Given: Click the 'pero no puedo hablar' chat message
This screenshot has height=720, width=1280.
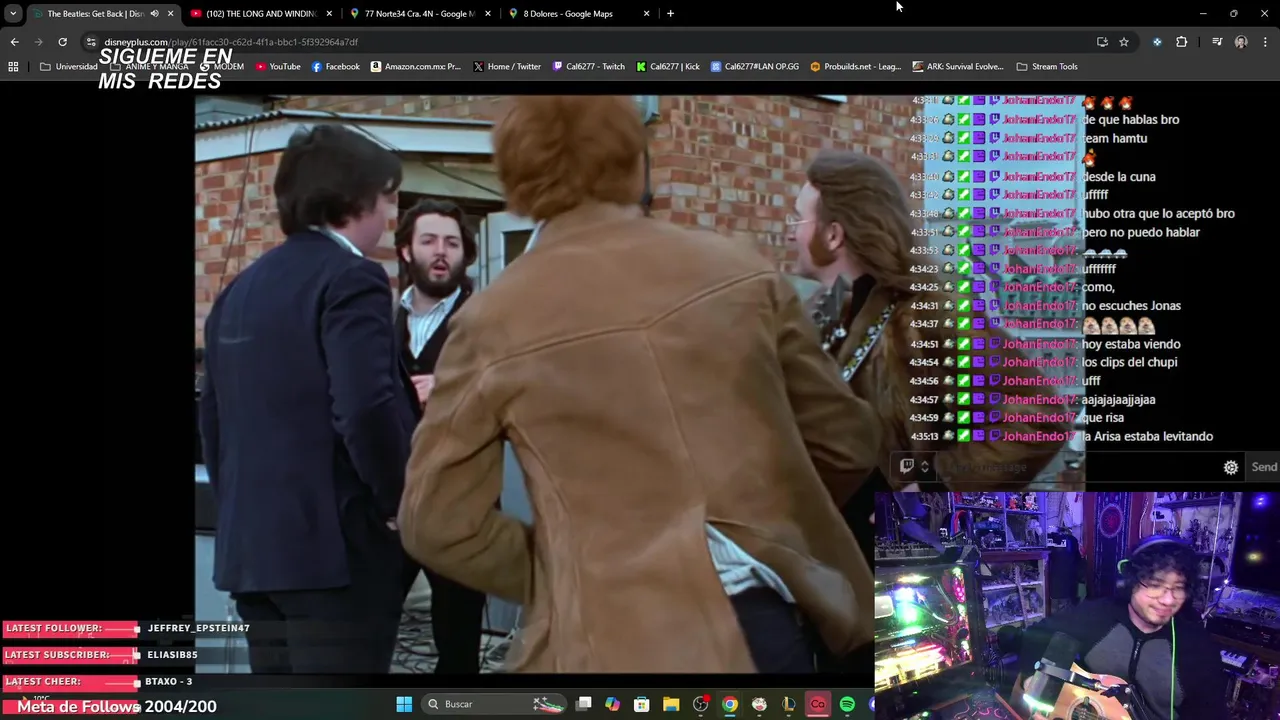Looking at the screenshot, I should tap(1140, 232).
